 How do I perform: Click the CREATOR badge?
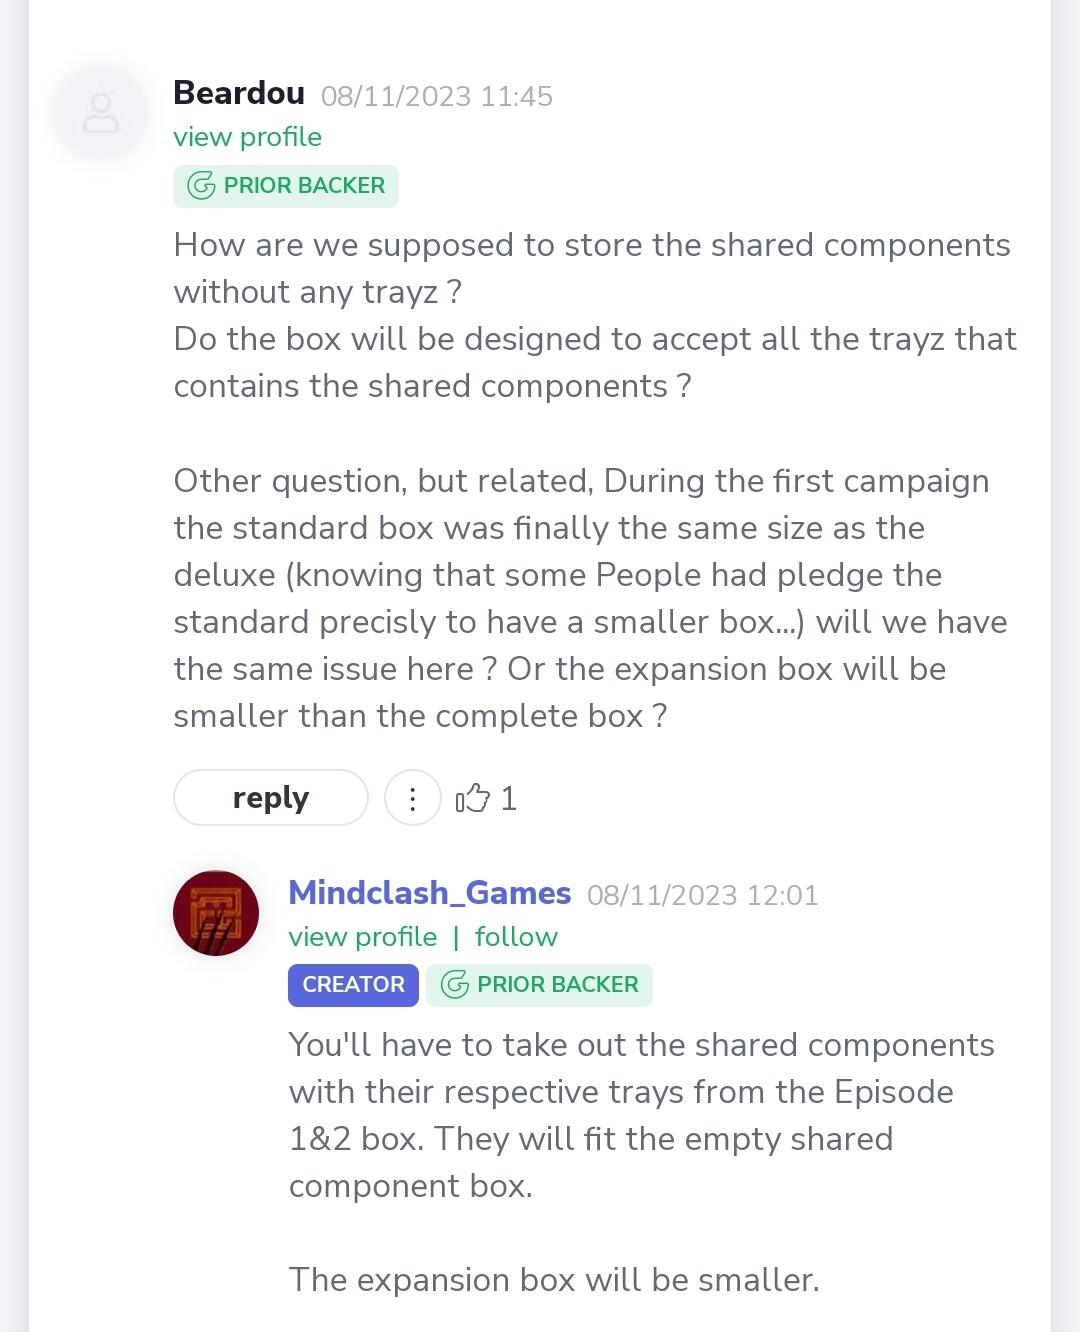pos(353,985)
